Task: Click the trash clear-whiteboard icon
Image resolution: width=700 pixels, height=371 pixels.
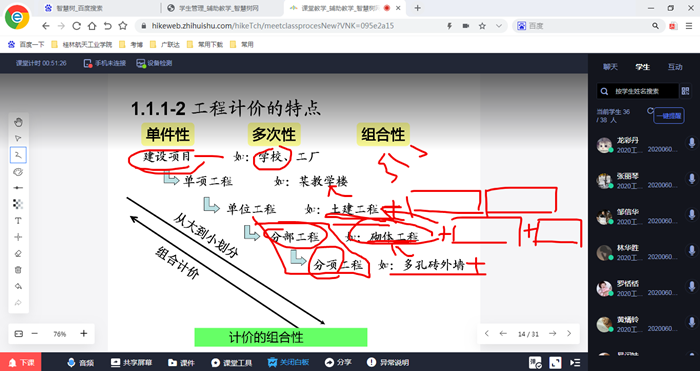Action: tap(18, 270)
